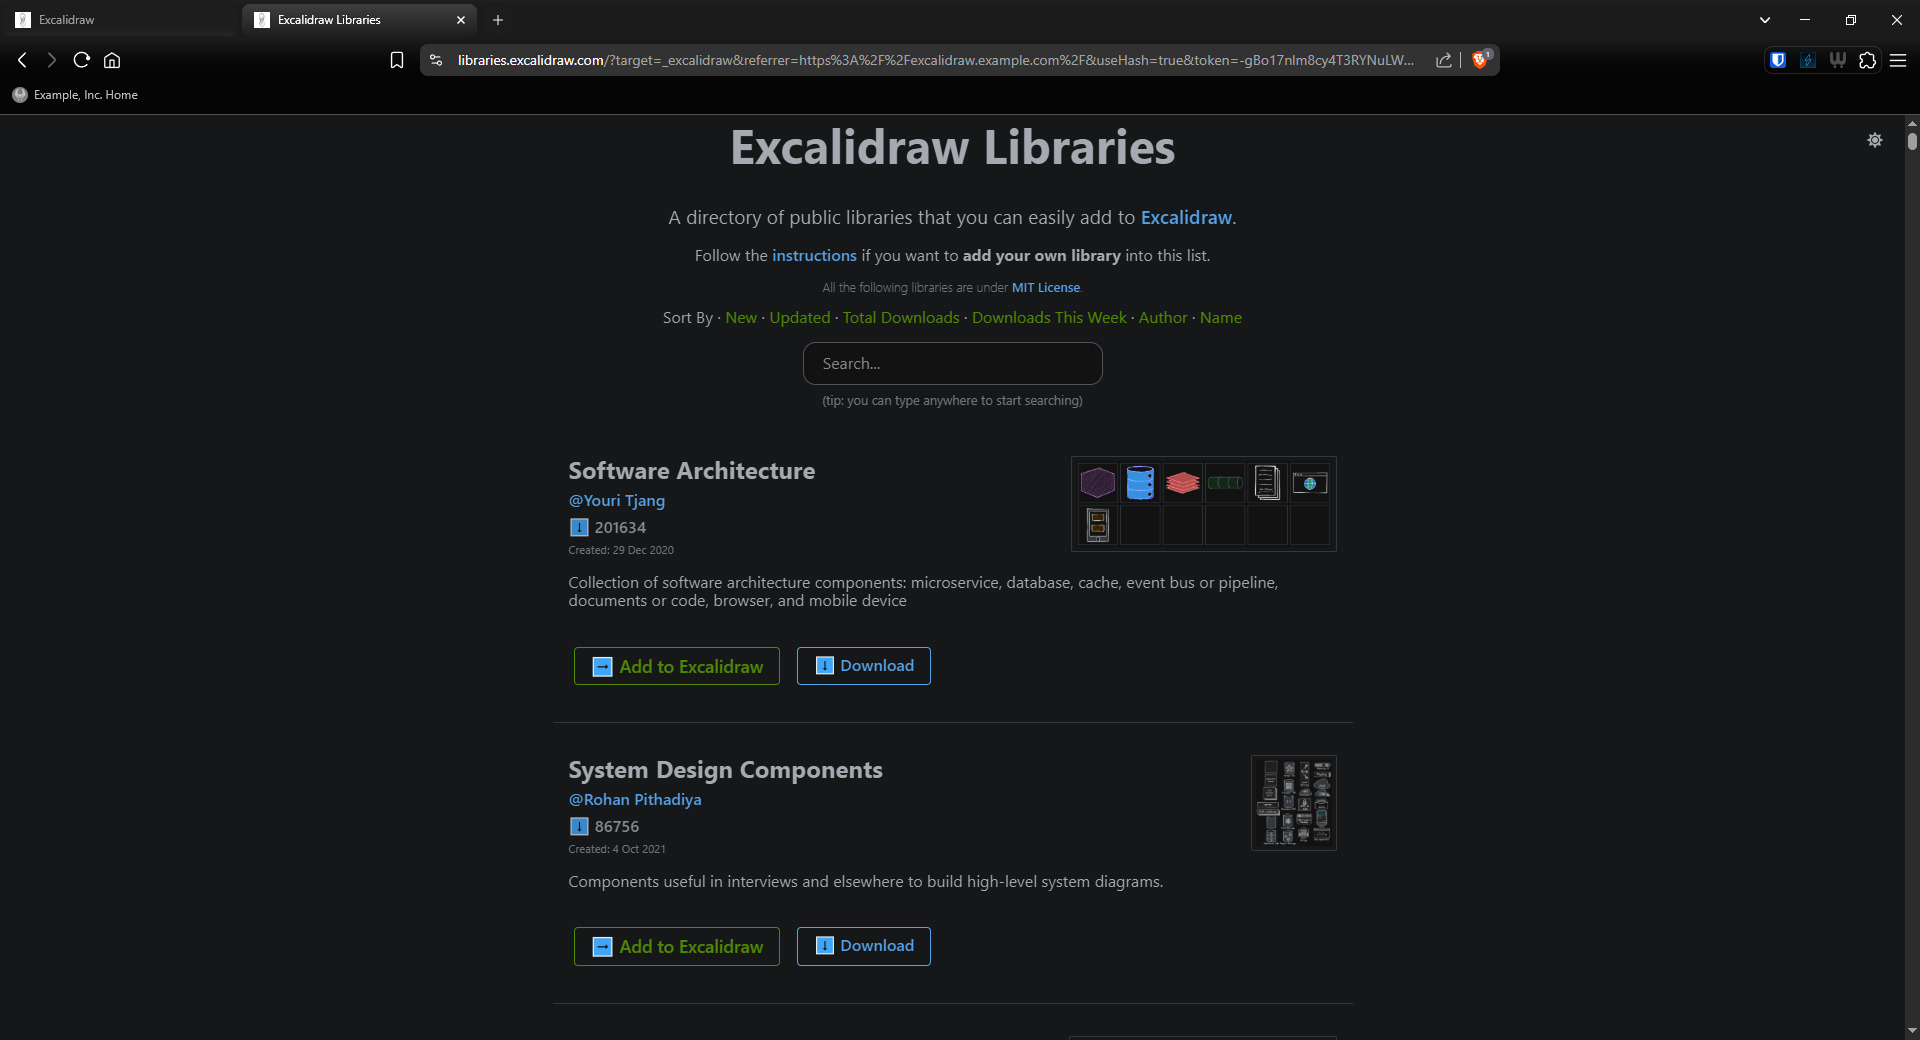The height and width of the screenshot is (1040, 1920).
Task: Bookmark this page with the bookmark icon
Action: point(397,60)
